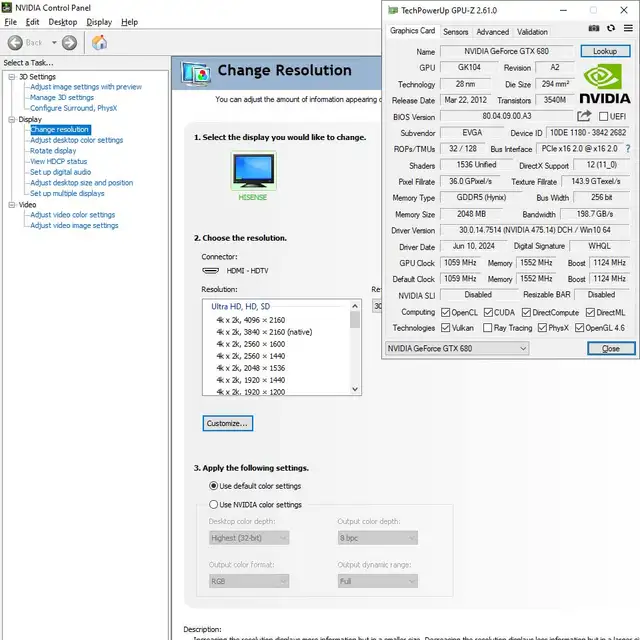Click GPU-Z screenshot camera icon
Screen dimensions: 640x640
coord(594,28)
